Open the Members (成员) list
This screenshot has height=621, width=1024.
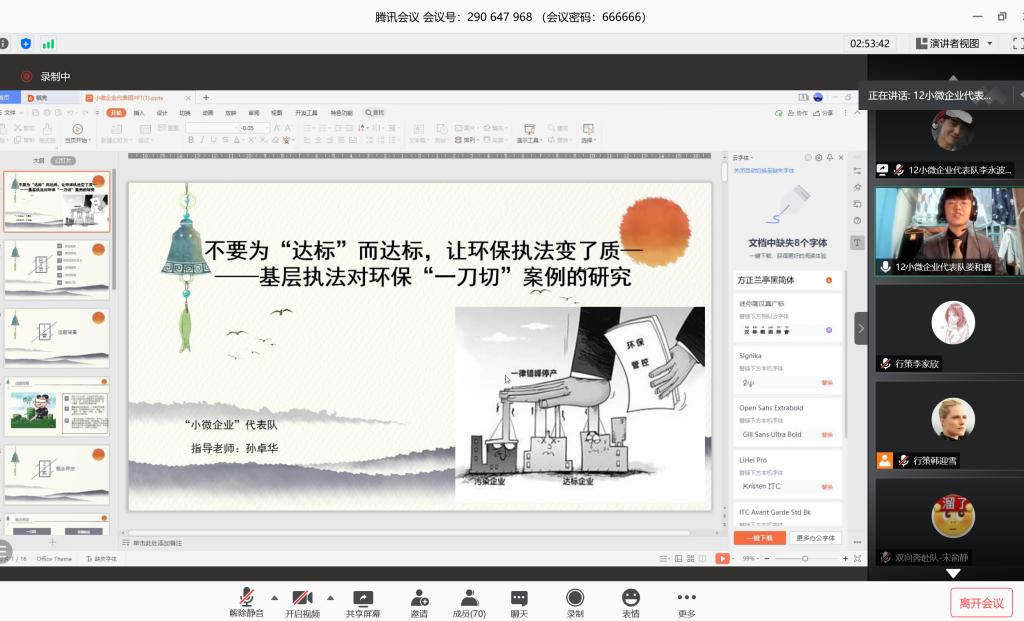coord(468,602)
